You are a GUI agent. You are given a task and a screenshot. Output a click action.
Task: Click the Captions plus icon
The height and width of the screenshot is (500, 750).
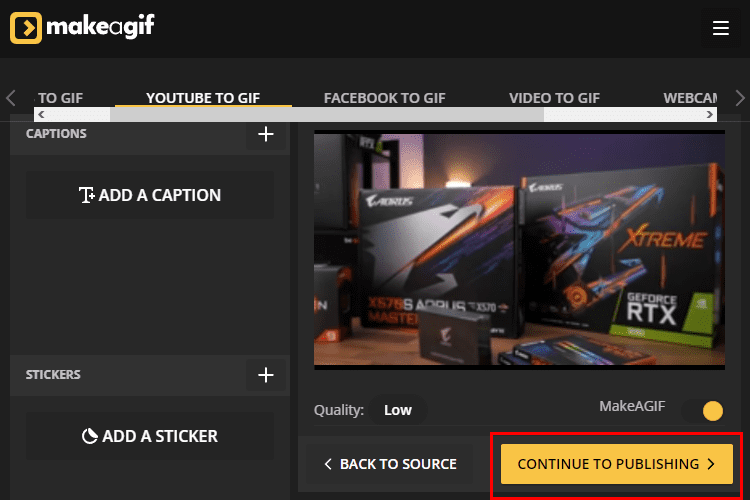[266, 134]
